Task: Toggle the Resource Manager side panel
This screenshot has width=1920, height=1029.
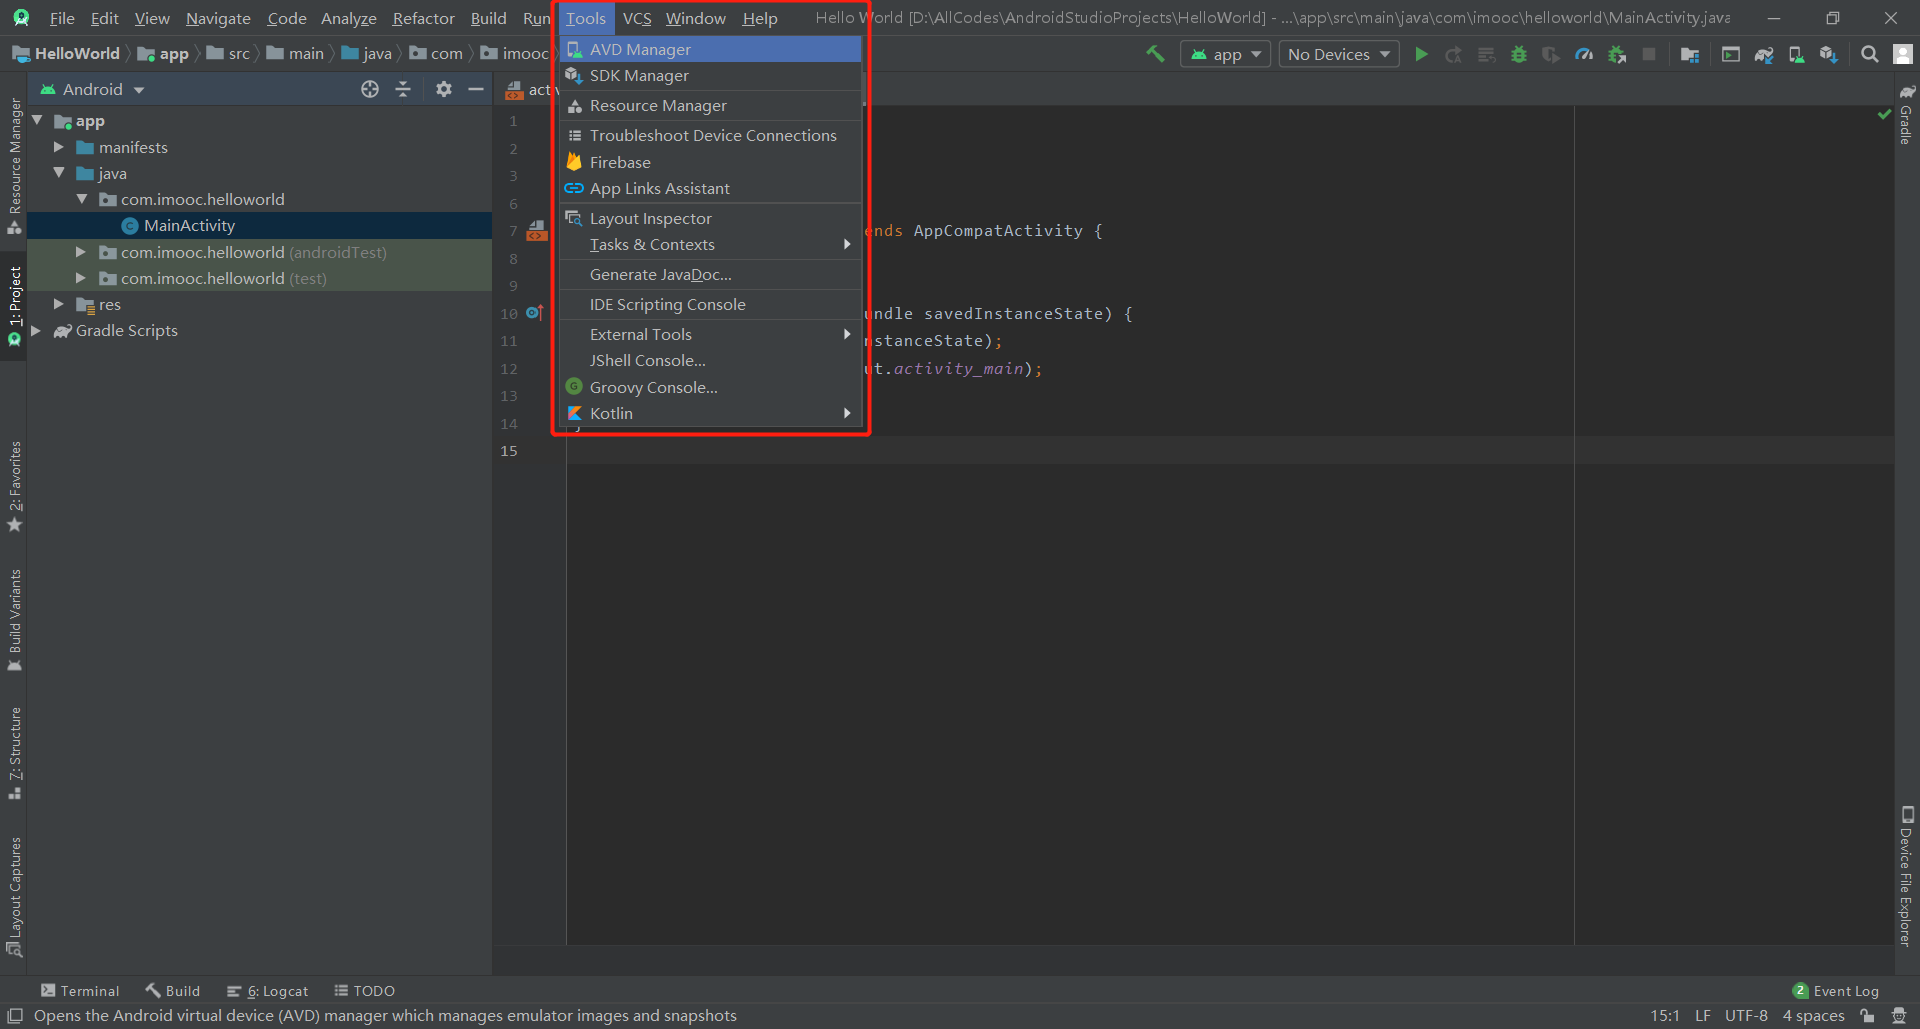Action: (x=14, y=167)
